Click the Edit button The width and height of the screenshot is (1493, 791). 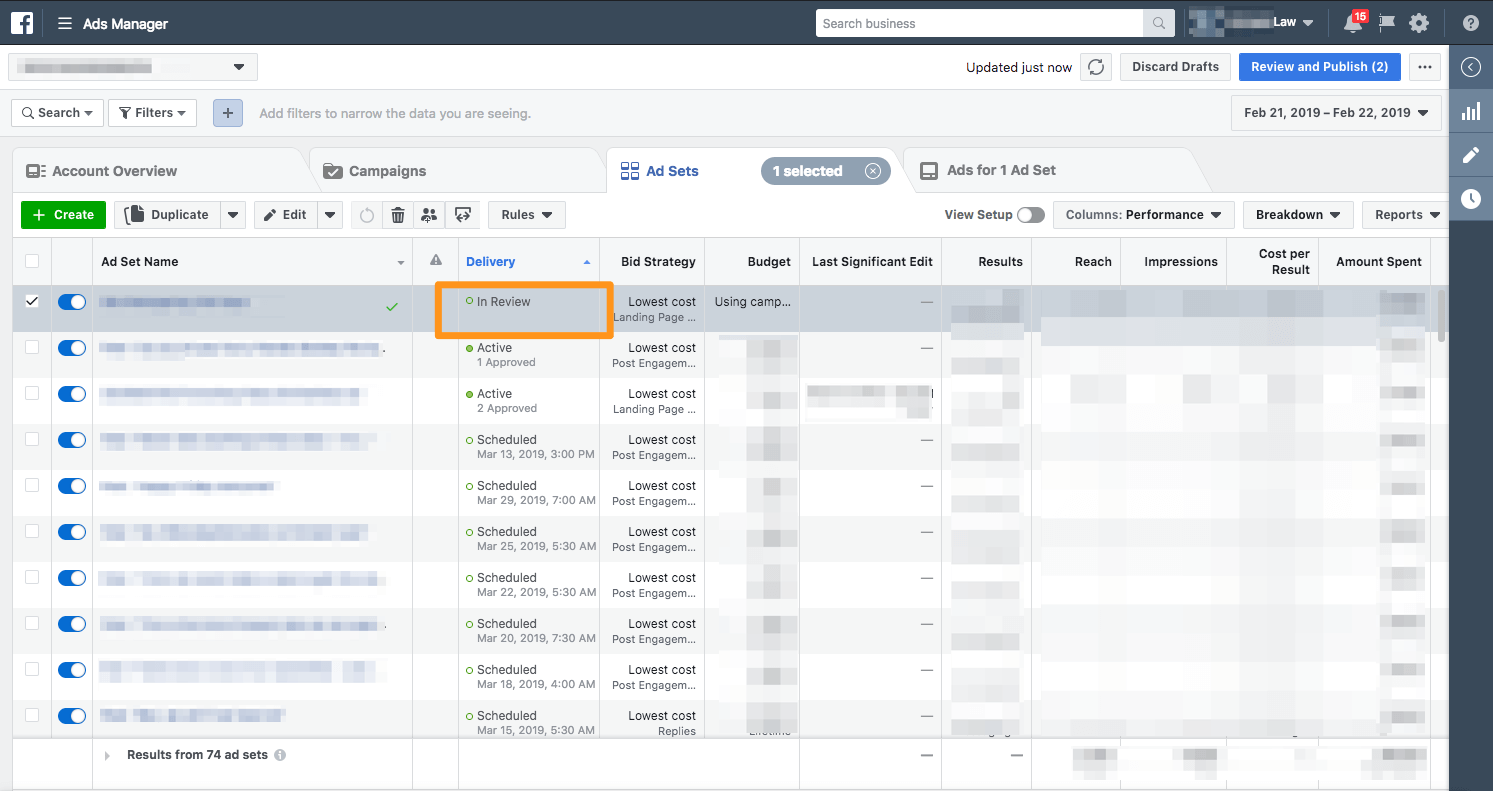pyautogui.click(x=286, y=215)
